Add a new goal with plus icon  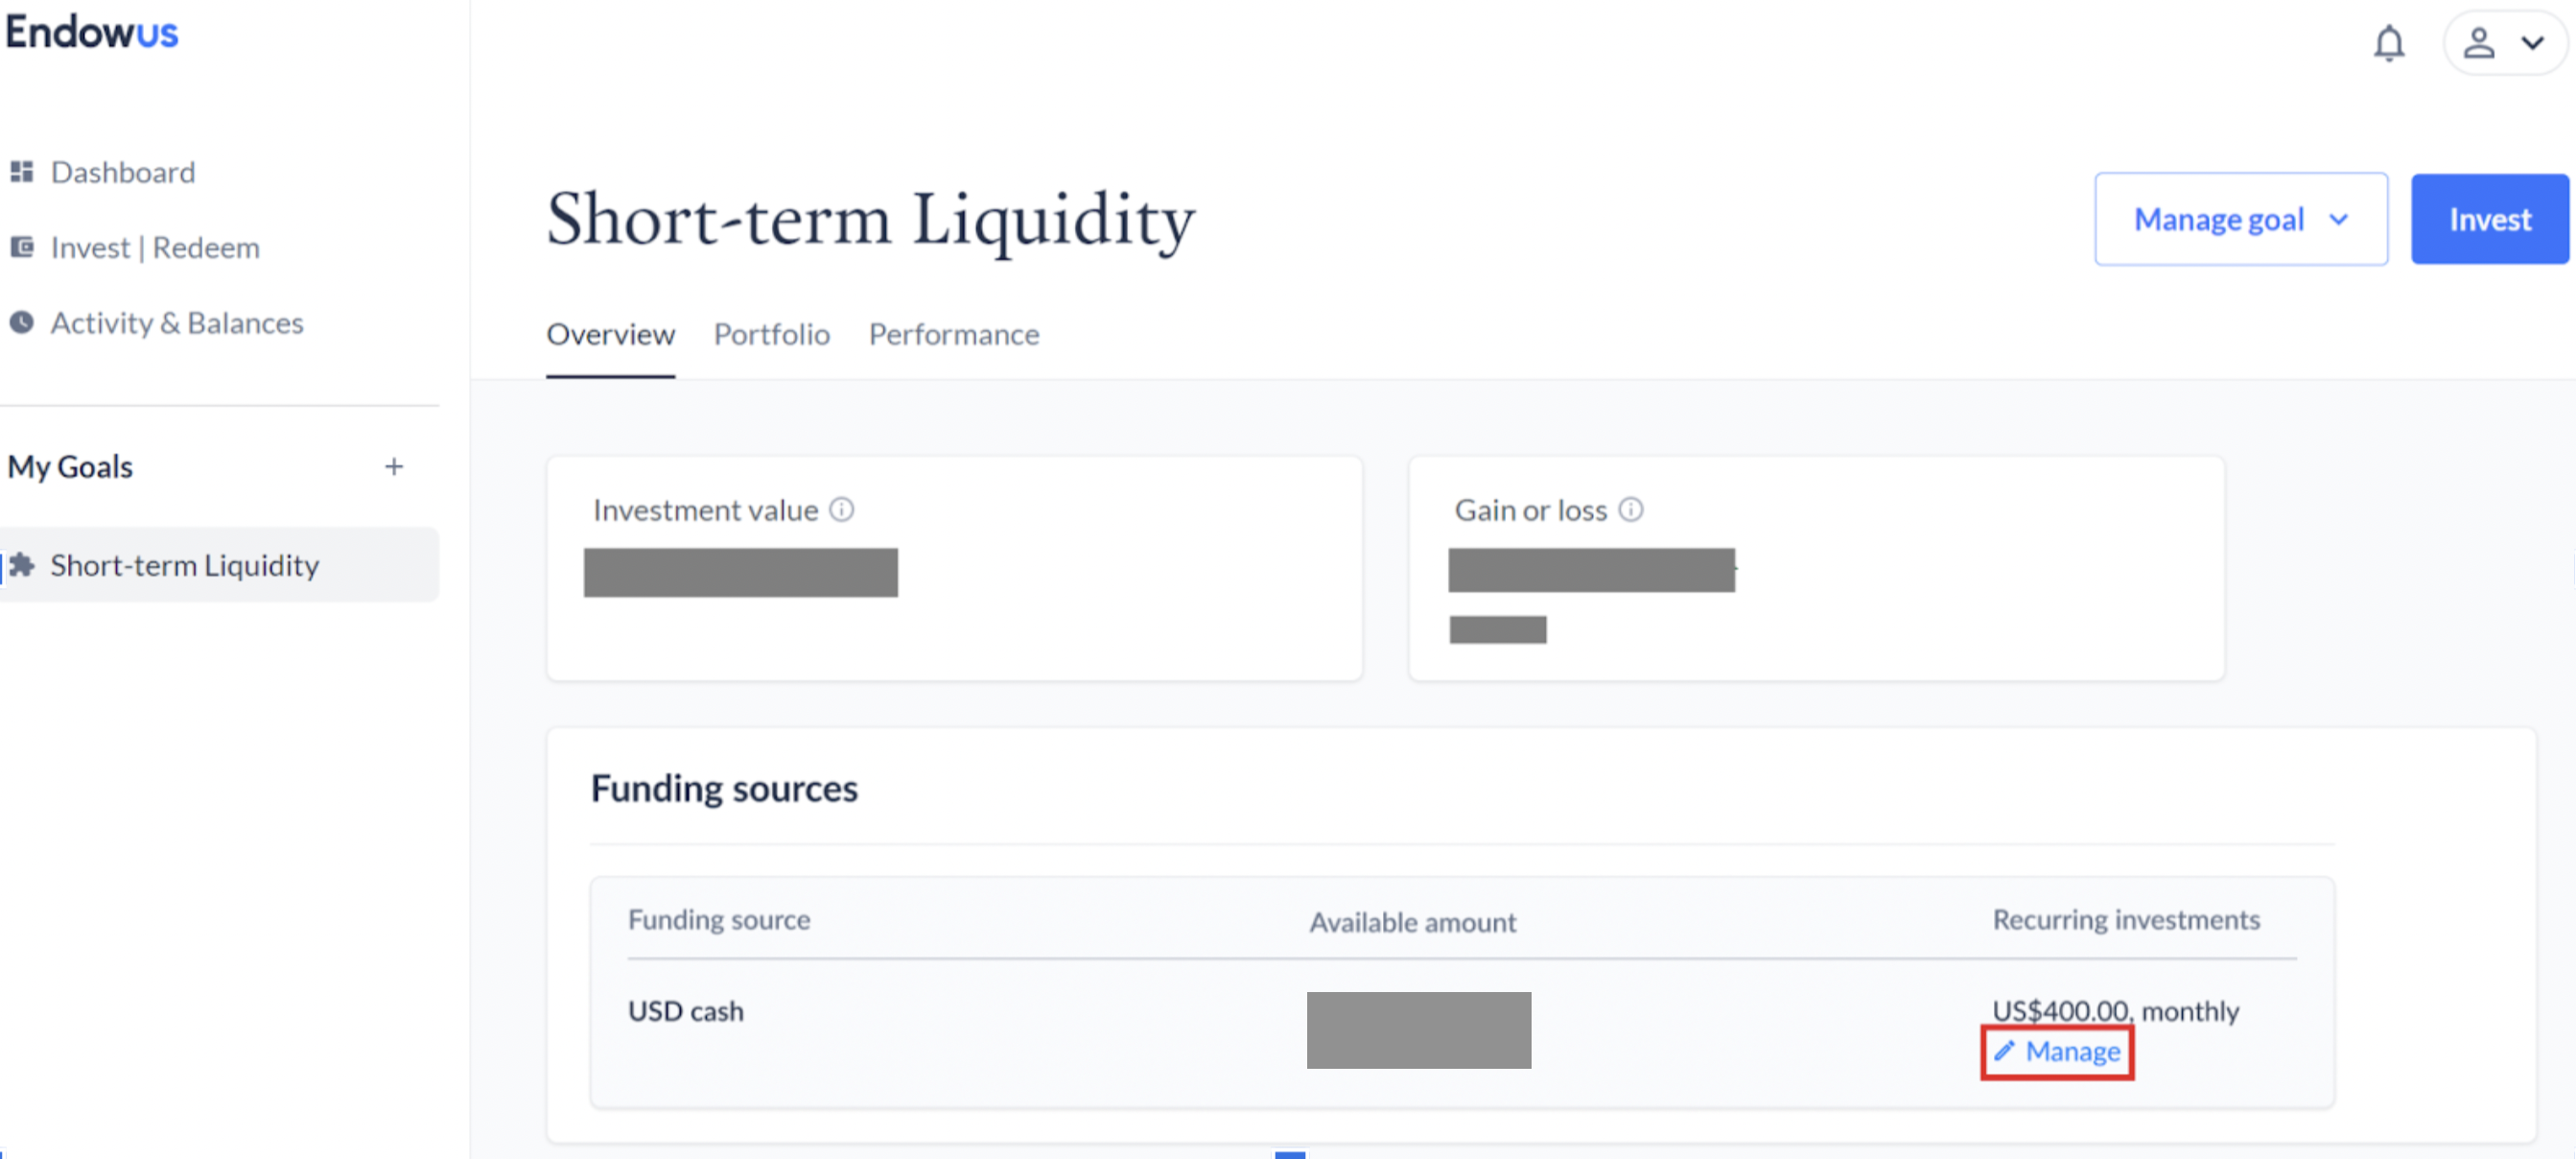394,466
